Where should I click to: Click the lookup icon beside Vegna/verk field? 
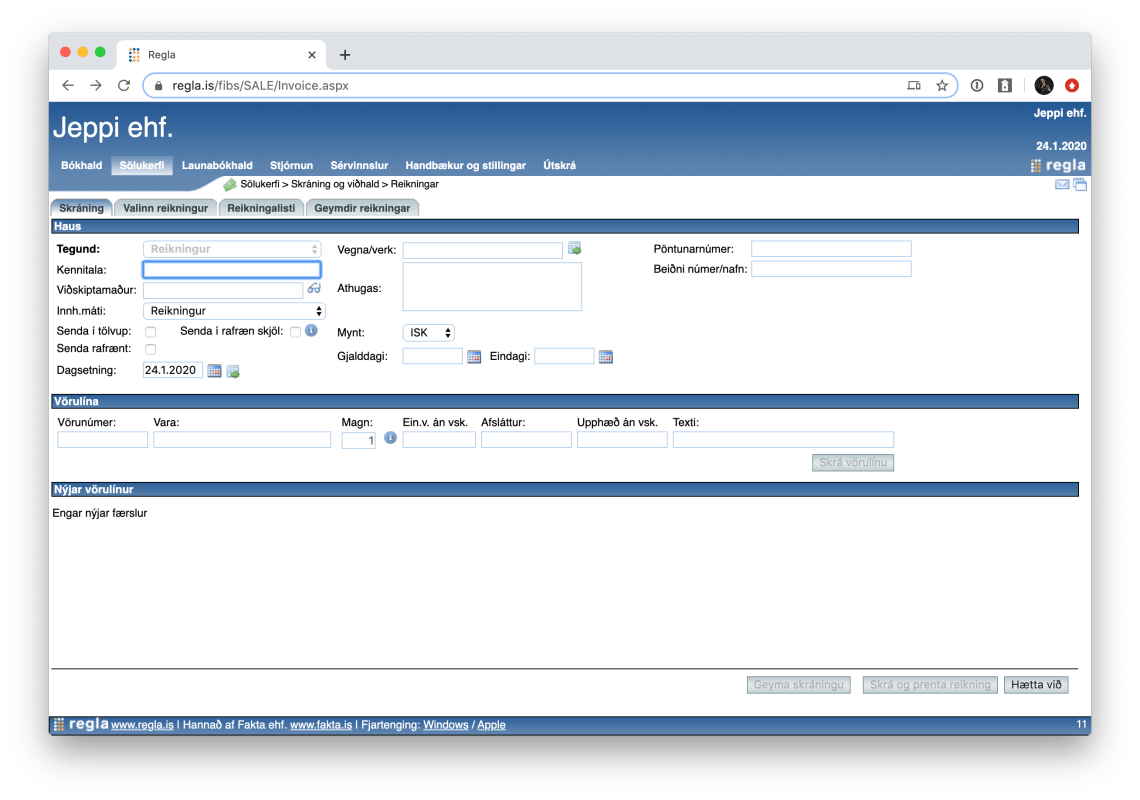point(575,249)
